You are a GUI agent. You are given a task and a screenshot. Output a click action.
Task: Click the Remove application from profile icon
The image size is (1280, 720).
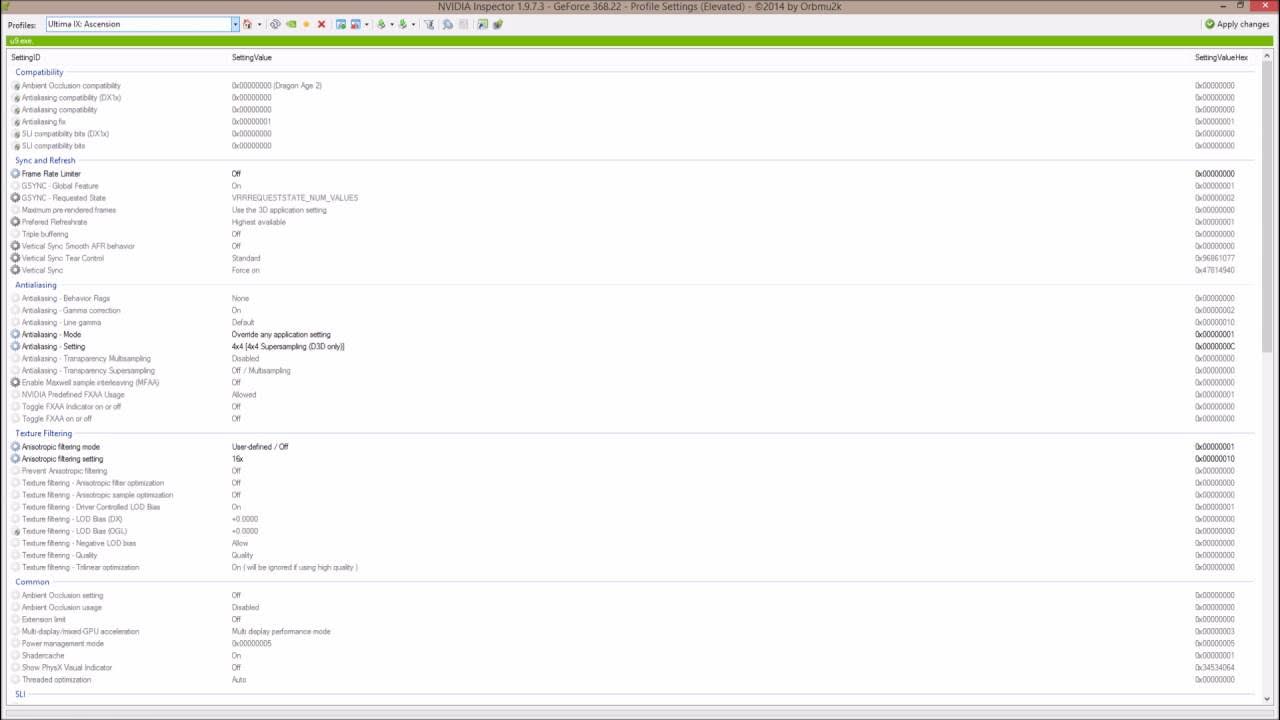pyautogui.click(x=356, y=24)
